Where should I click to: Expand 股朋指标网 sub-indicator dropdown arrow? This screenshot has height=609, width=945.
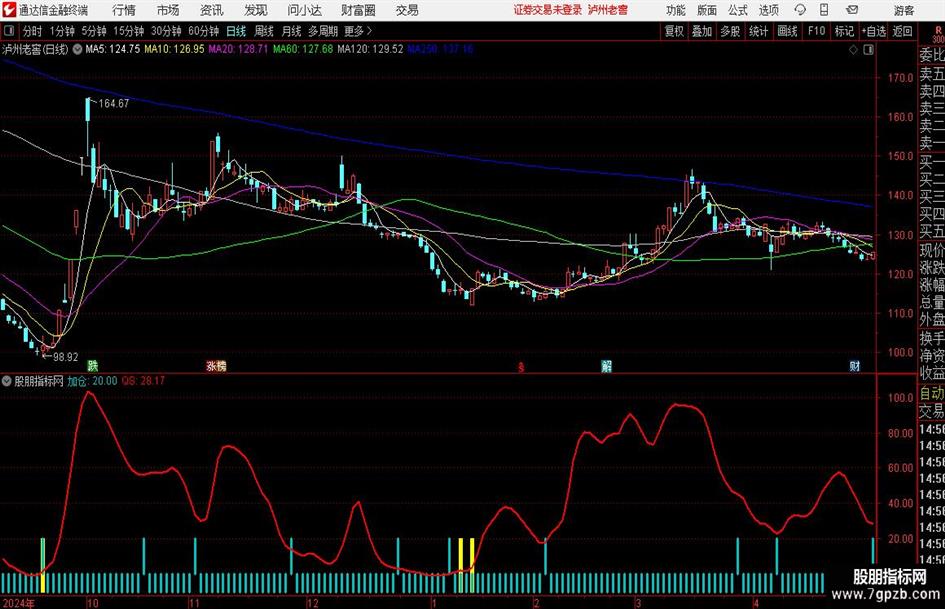(7, 381)
